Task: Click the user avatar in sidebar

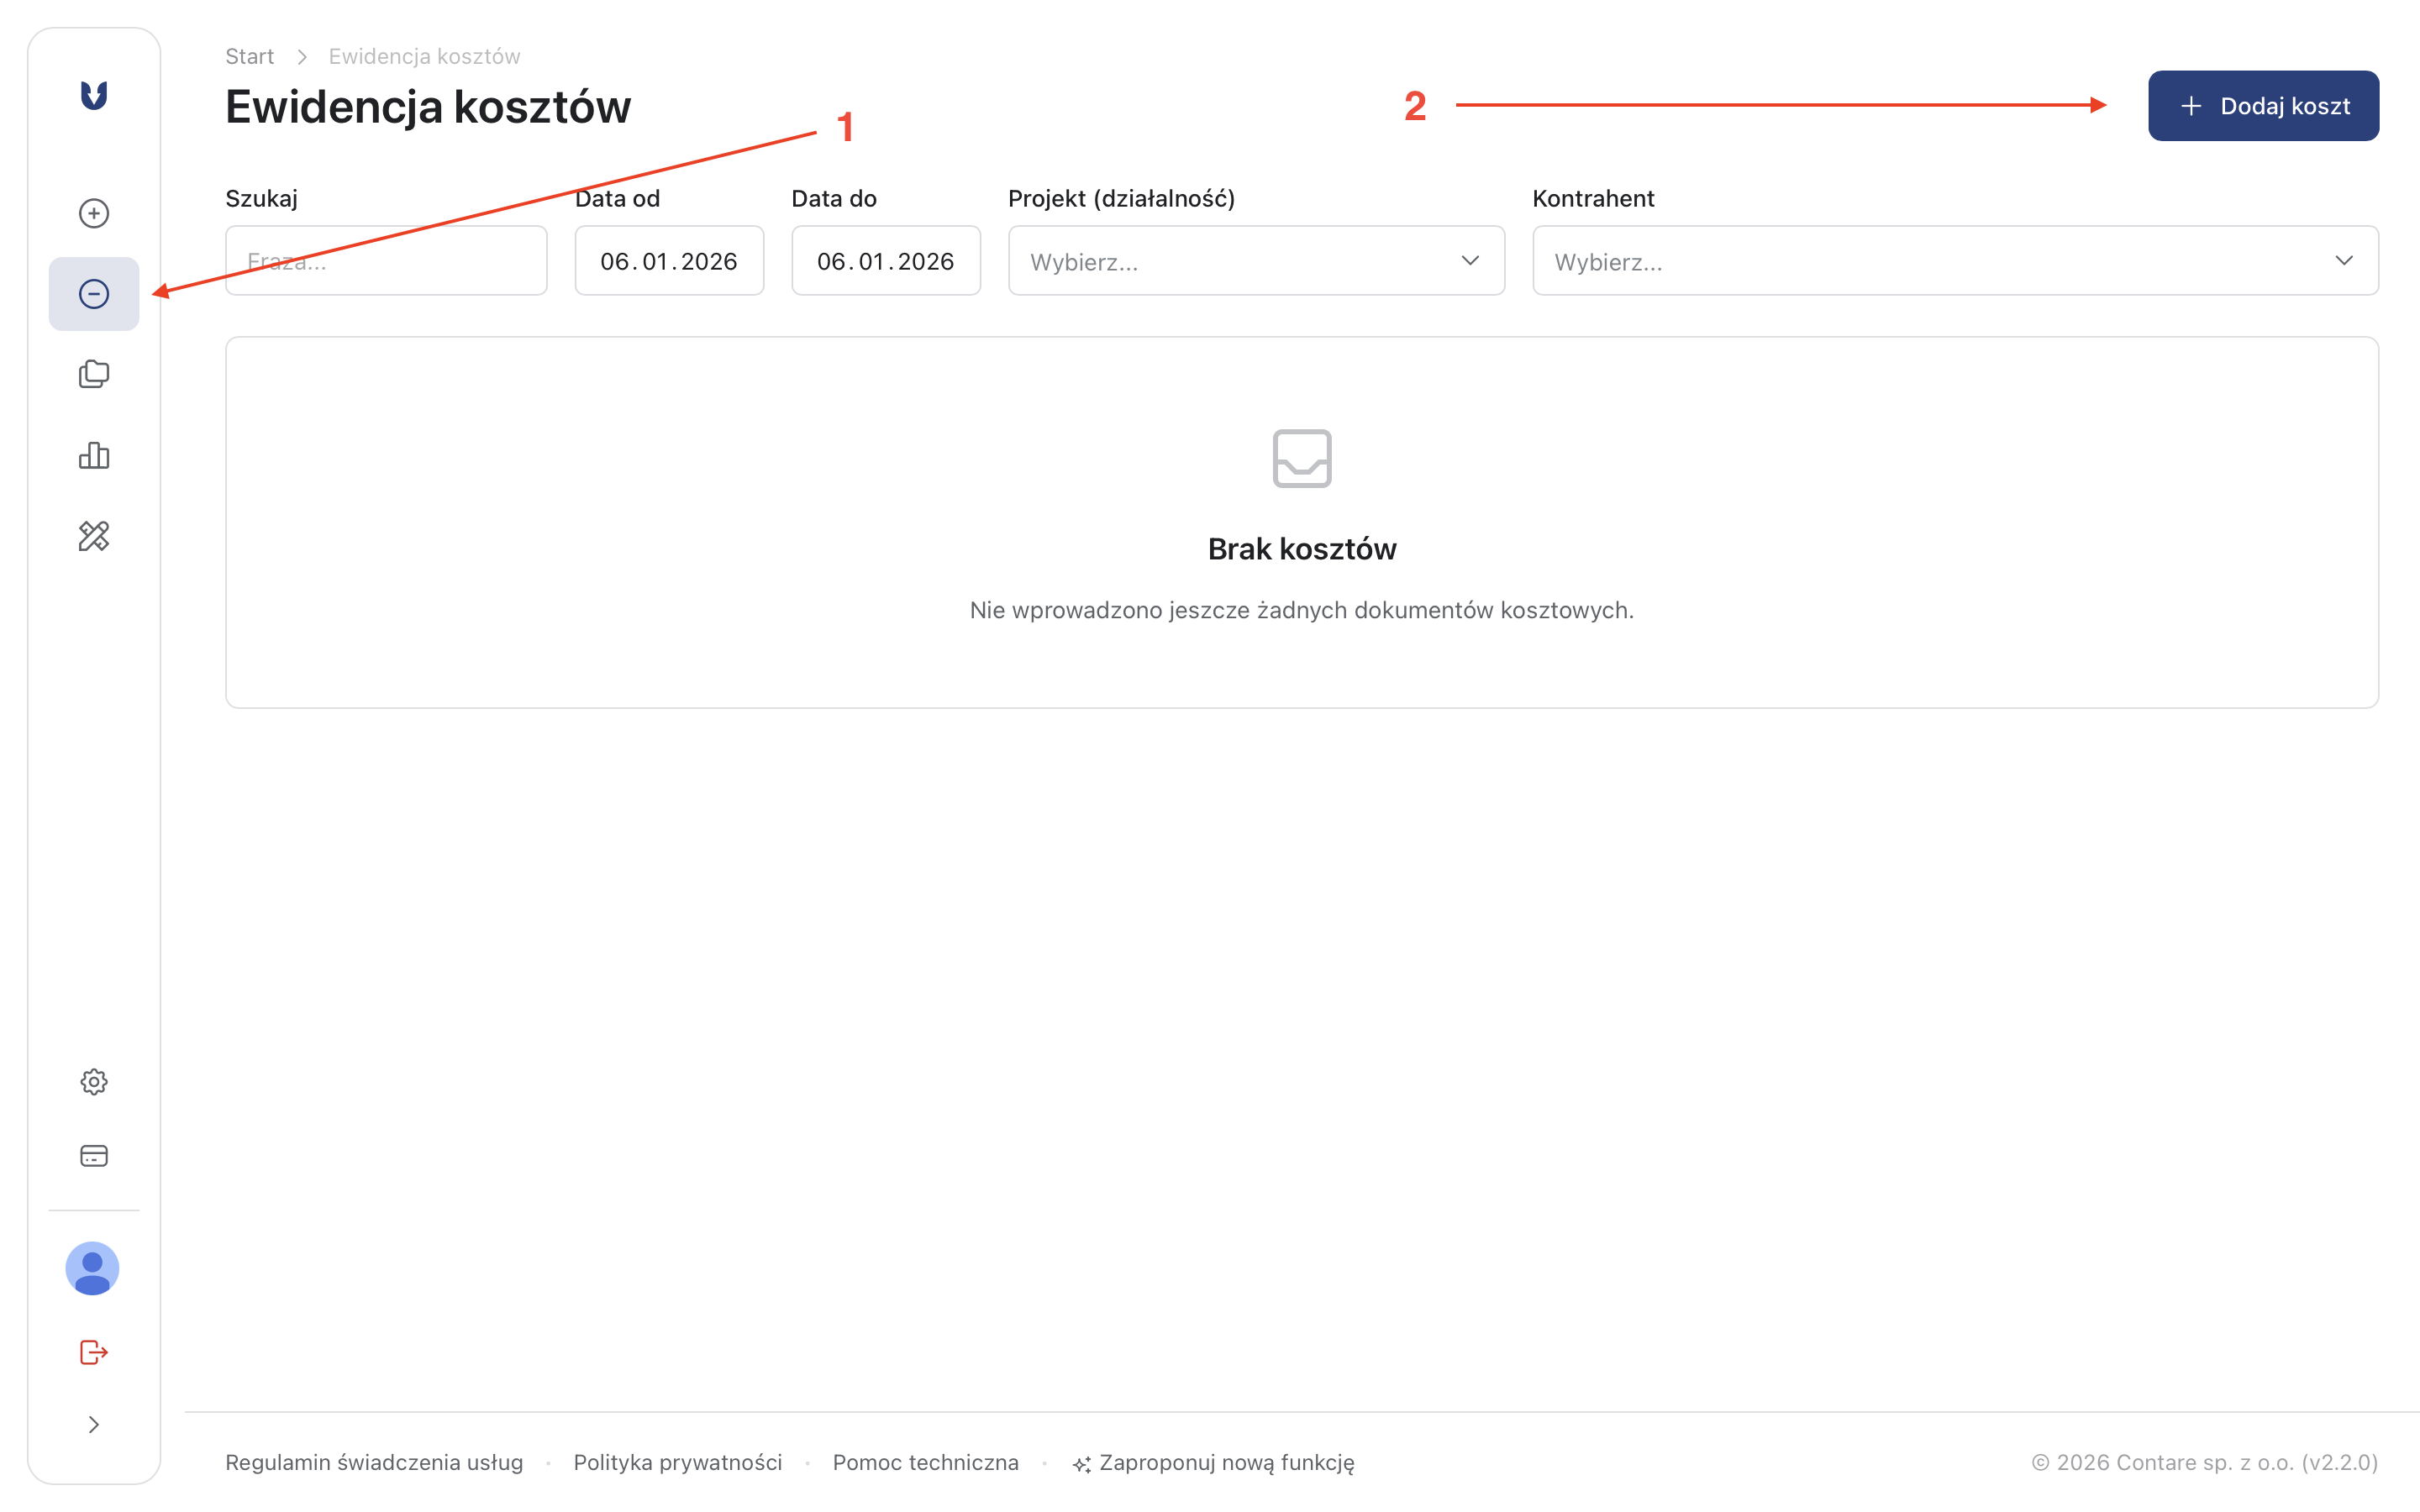Action: tap(92, 1268)
